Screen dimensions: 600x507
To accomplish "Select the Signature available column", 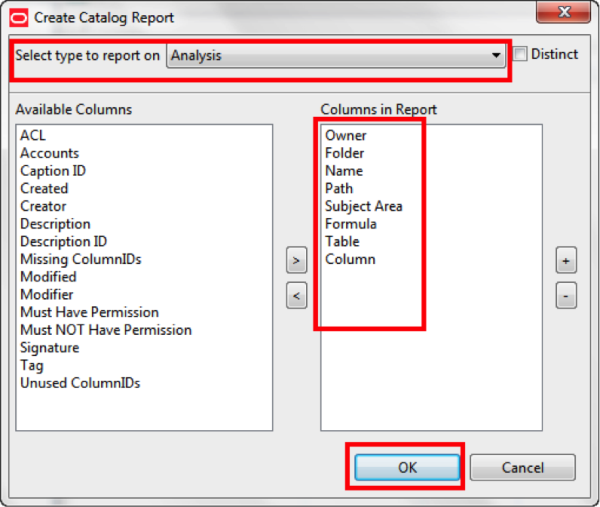I will tap(50, 348).
